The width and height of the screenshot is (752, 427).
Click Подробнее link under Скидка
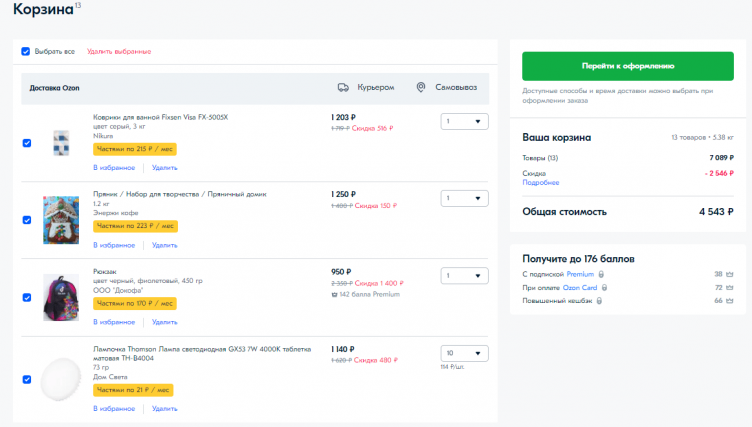point(541,183)
